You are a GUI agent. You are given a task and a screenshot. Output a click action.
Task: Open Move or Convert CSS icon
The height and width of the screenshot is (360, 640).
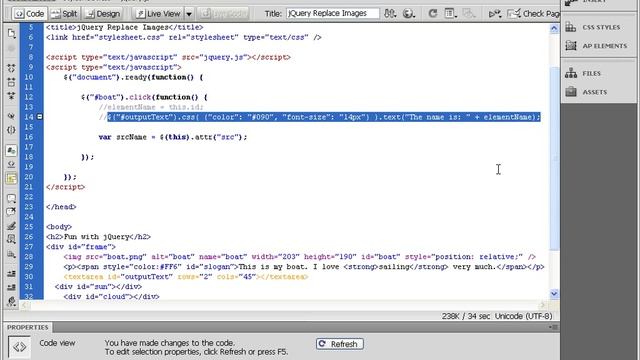(x=11, y=254)
